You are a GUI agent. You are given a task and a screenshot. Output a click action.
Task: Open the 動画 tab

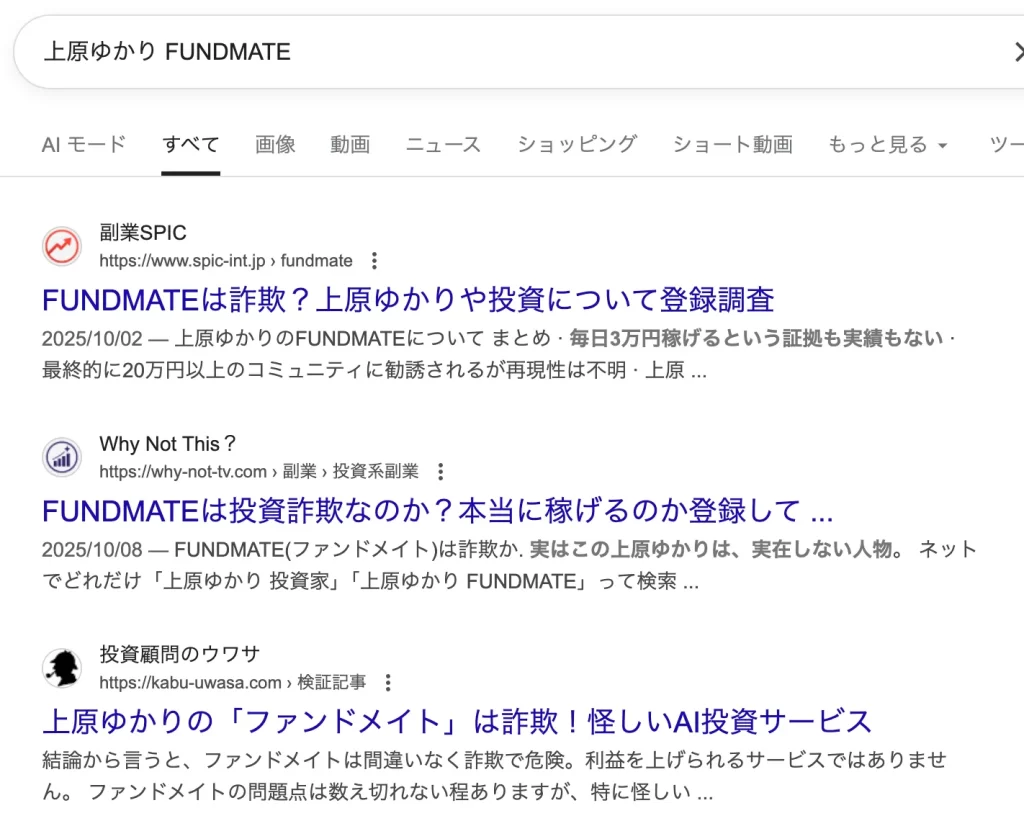[350, 144]
